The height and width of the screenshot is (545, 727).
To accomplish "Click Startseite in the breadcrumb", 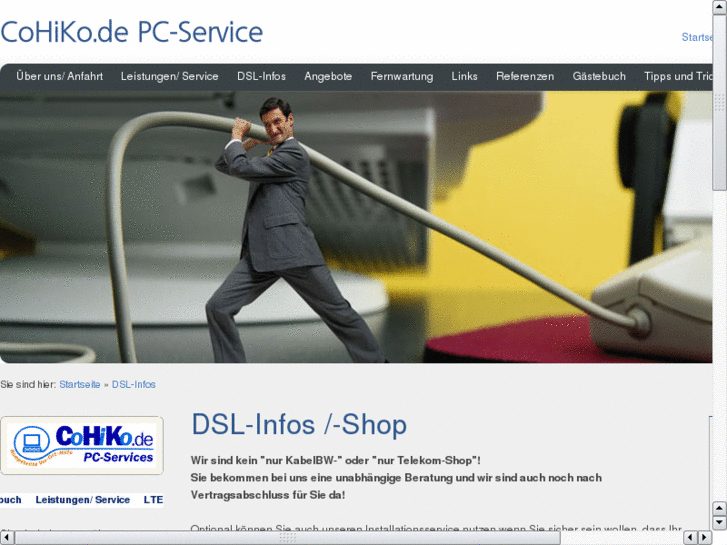I will point(80,385).
